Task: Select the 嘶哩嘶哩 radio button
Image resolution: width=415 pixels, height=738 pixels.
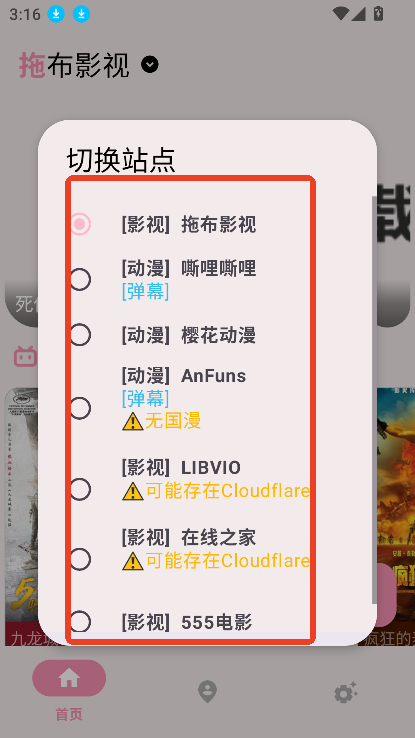Action: [x=80, y=280]
